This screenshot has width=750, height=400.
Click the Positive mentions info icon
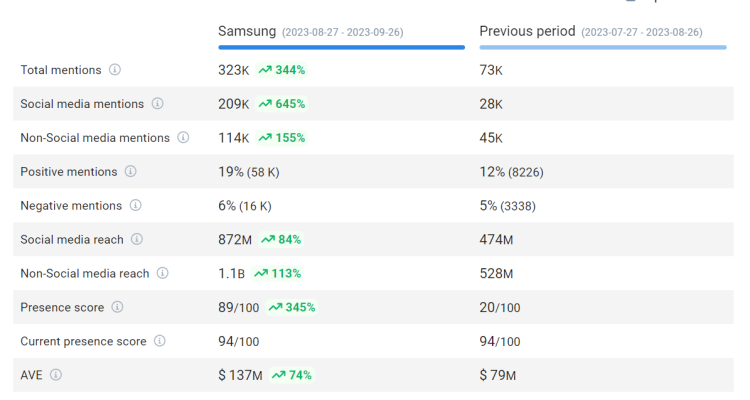pos(131,172)
